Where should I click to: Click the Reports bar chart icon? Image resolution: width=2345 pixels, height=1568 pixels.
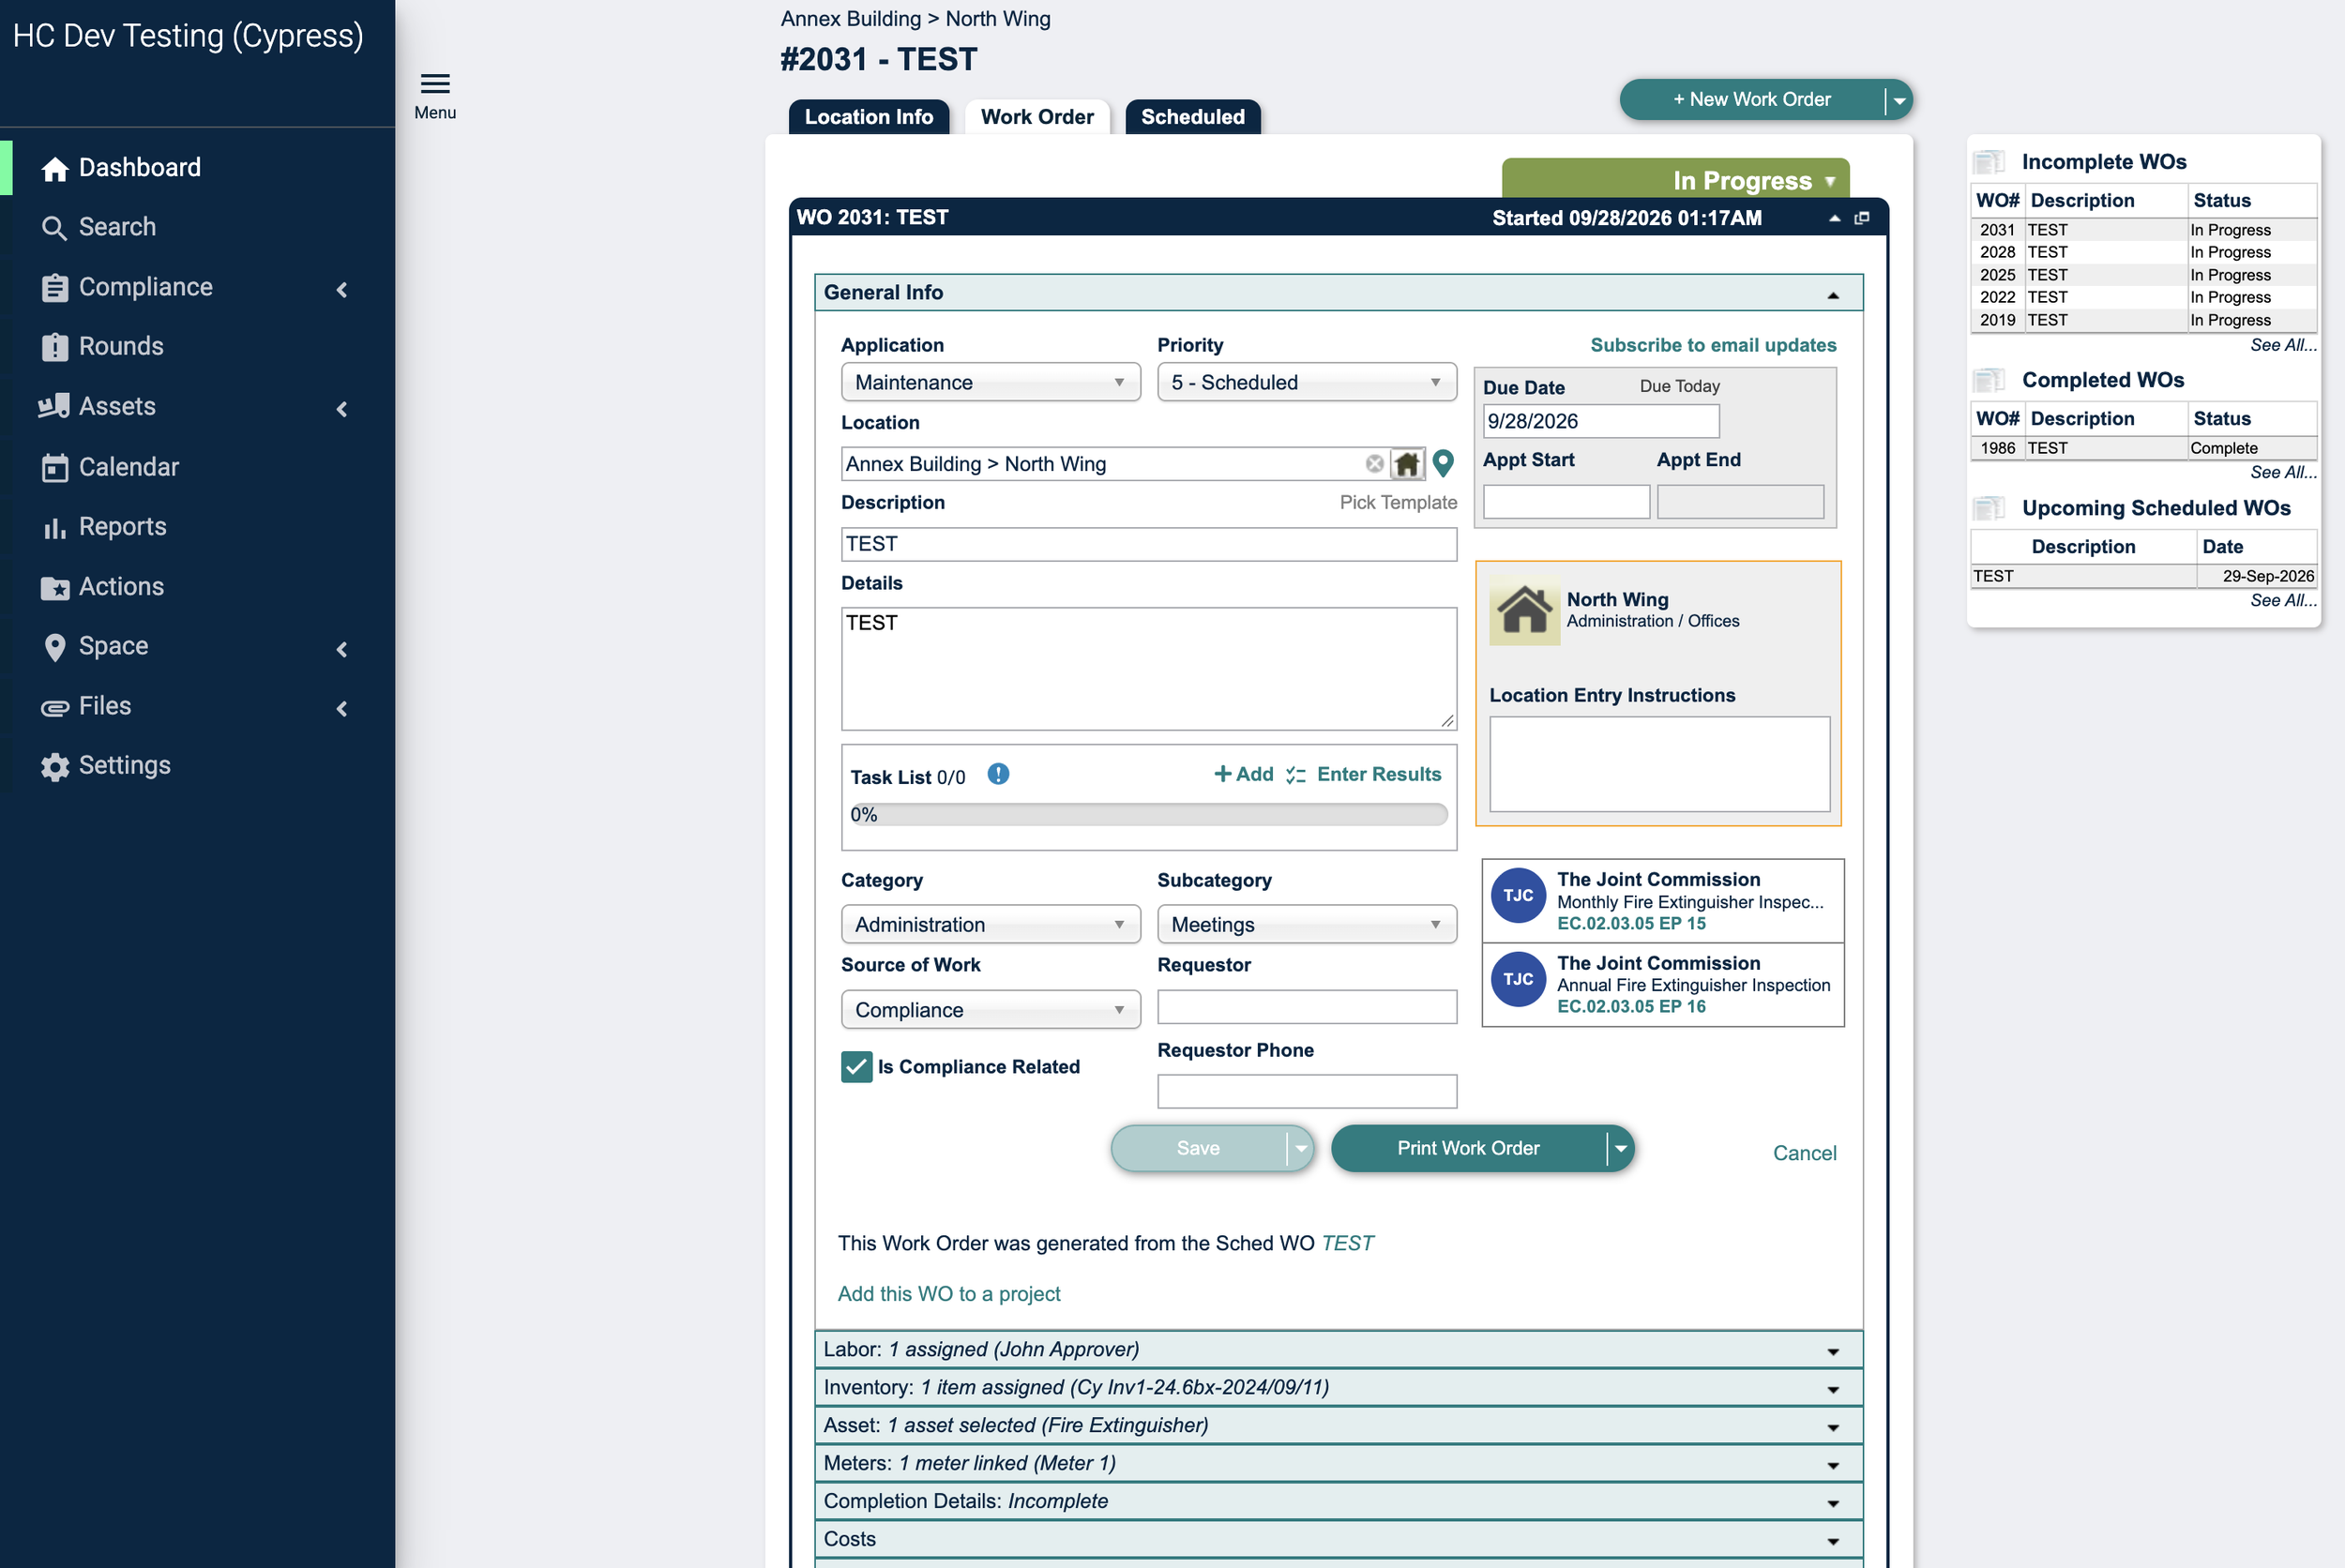coord(55,527)
